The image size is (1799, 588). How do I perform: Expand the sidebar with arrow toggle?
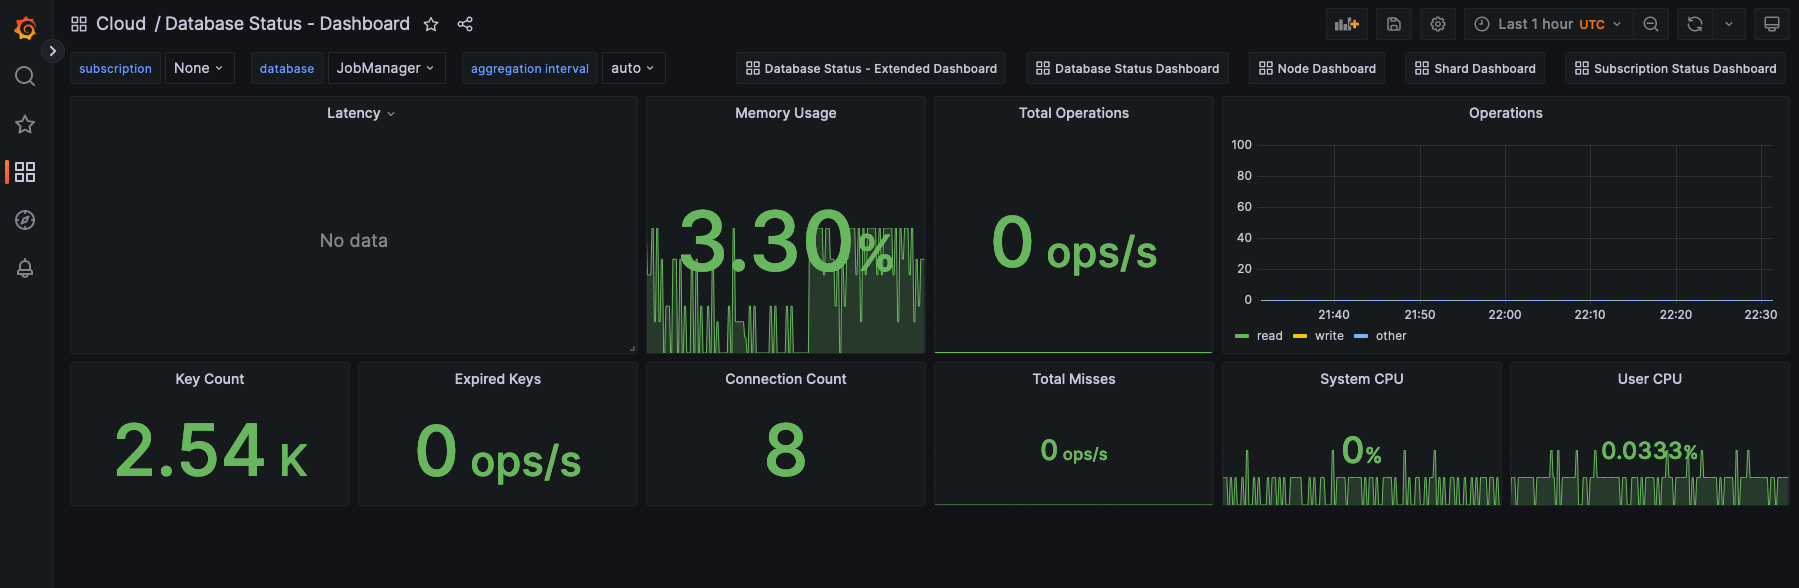point(53,51)
